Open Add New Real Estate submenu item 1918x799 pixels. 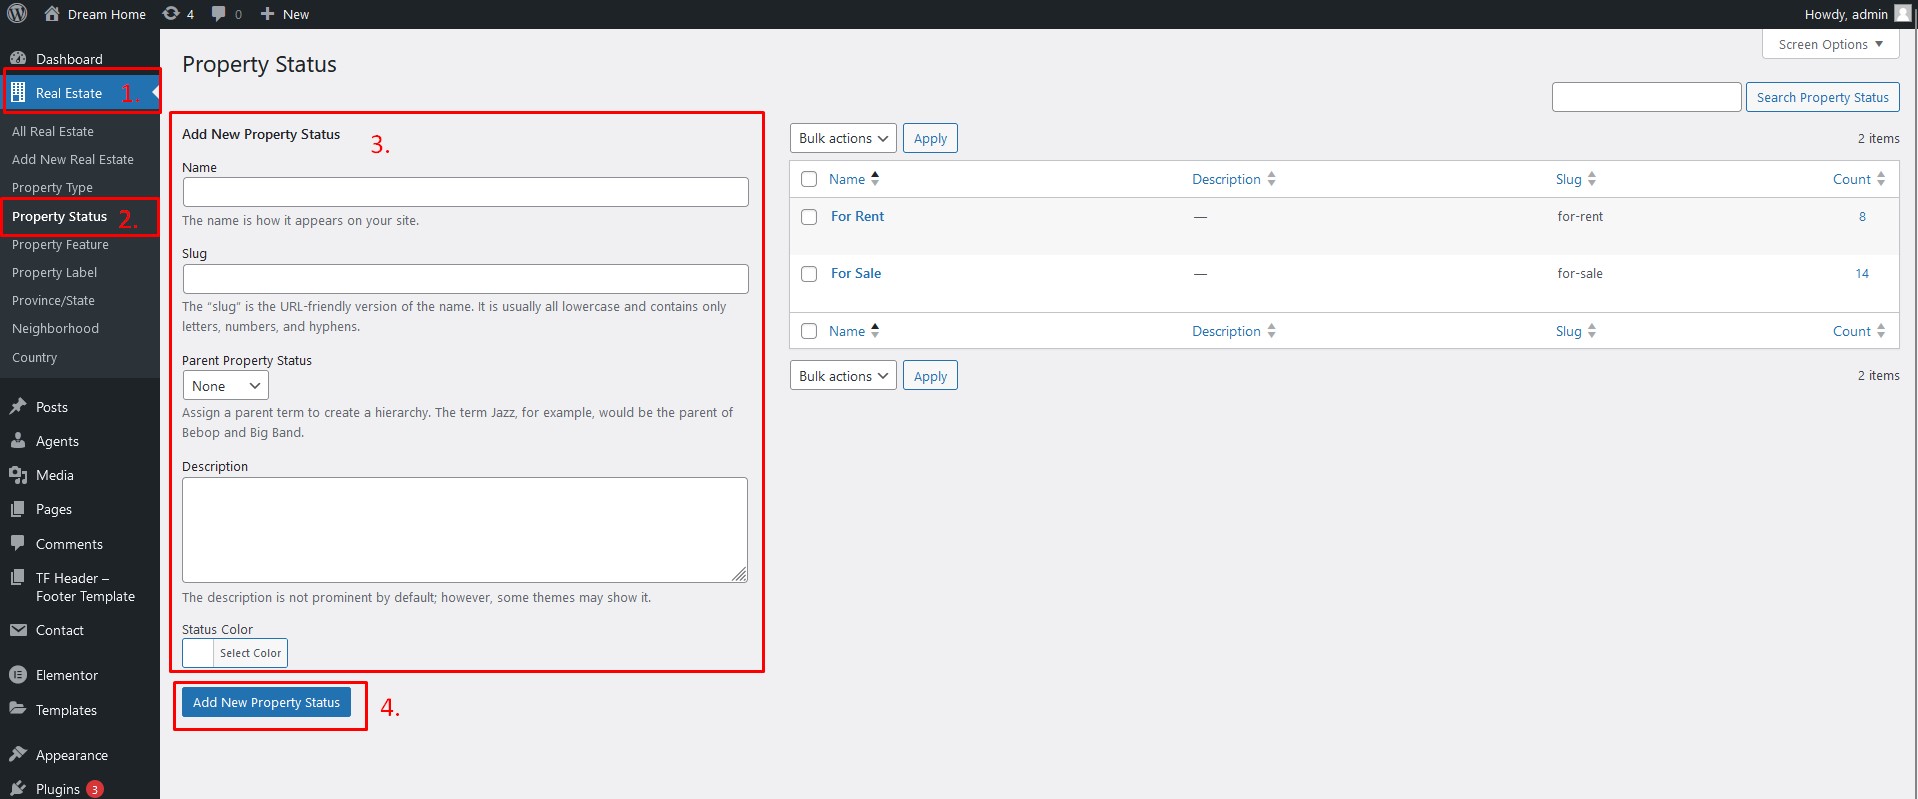[x=73, y=159]
